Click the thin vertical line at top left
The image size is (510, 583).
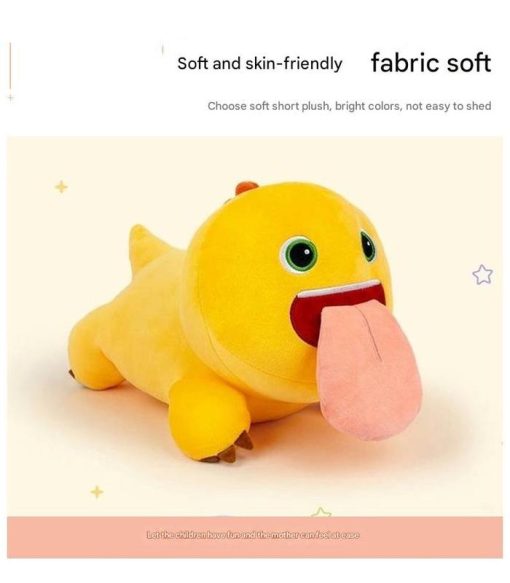click(x=10, y=66)
